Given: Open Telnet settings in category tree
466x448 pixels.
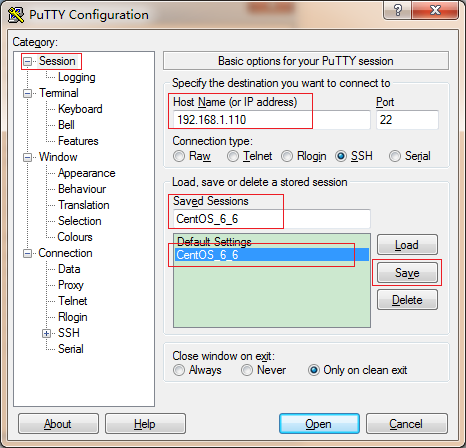Looking at the screenshot, I should [72, 301].
